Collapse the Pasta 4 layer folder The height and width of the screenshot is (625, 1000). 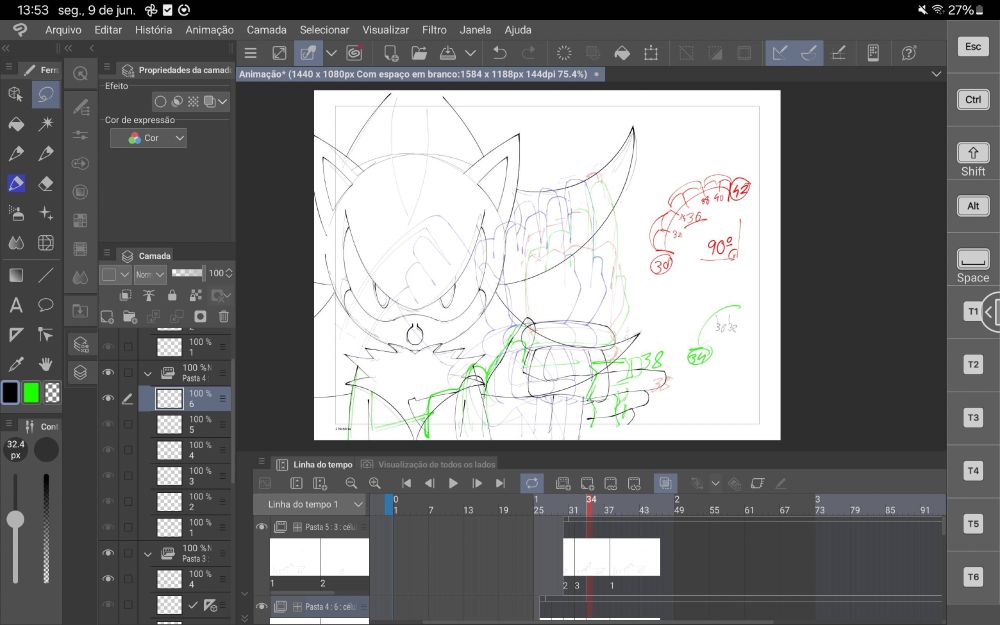click(x=148, y=373)
